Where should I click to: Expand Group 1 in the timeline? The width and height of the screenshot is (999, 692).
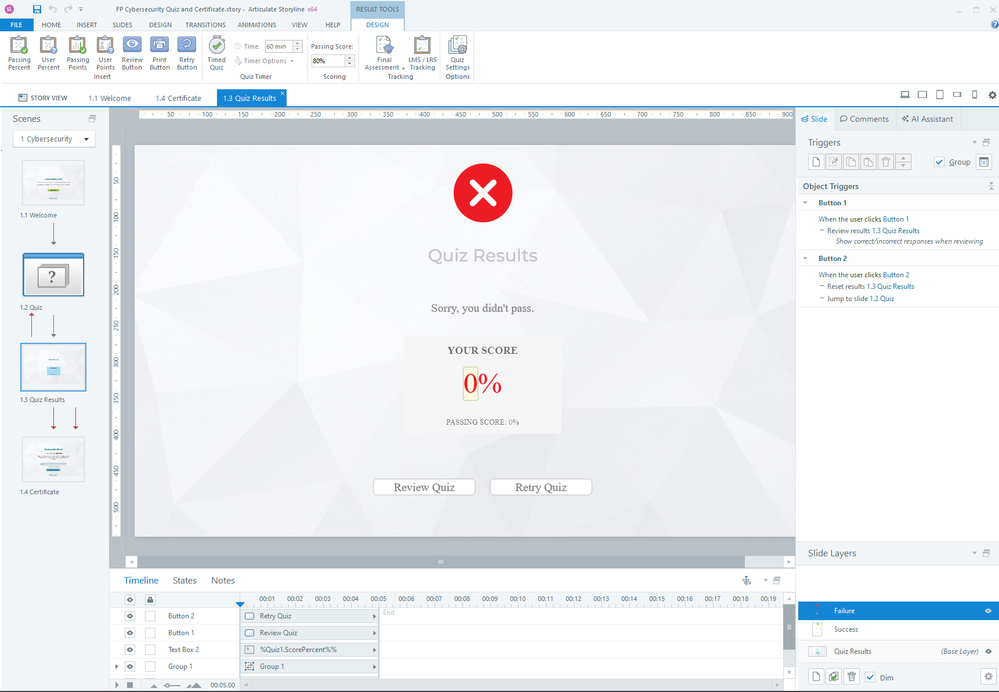(x=117, y=666)
